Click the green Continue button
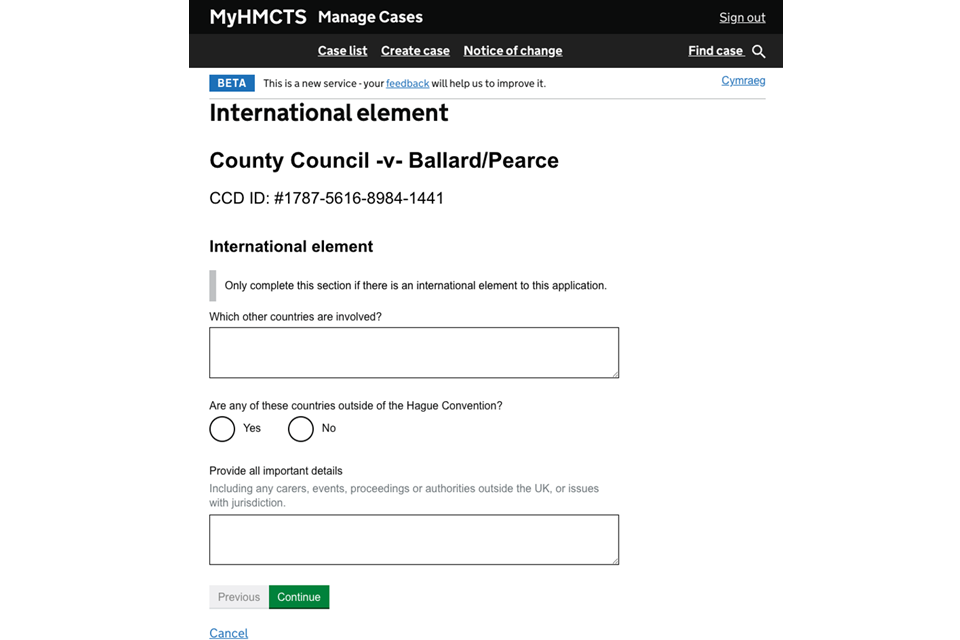The image size is (960, 640). [299, 597]
